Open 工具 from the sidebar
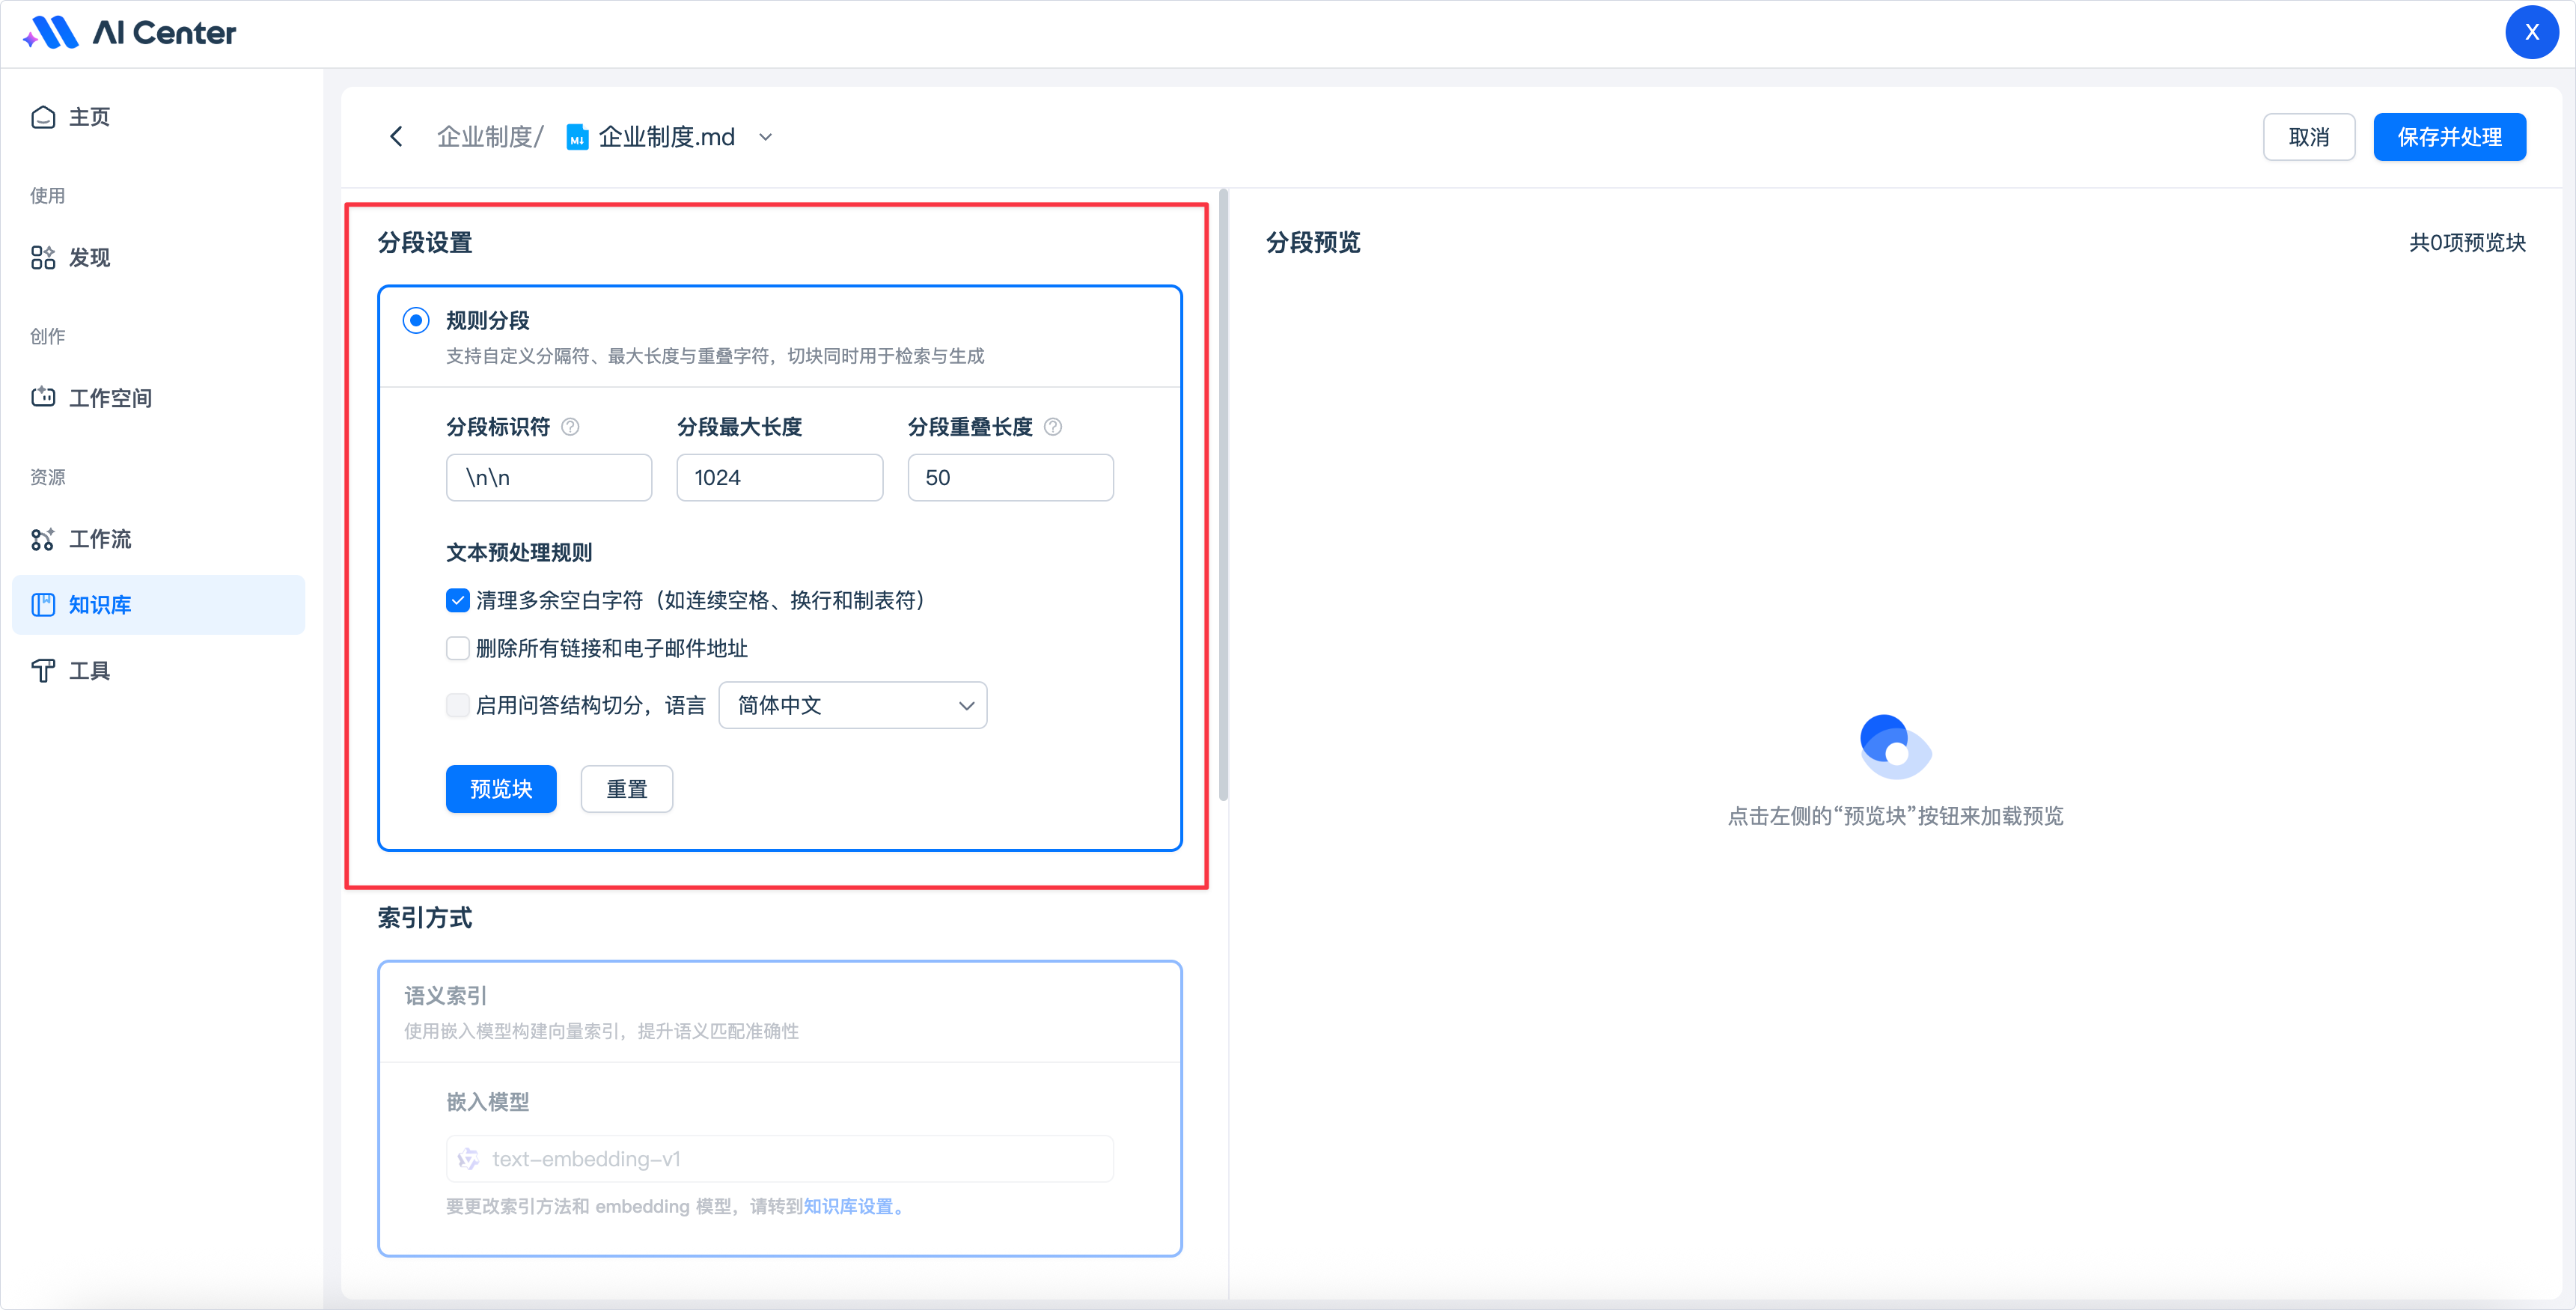This screenshot has width=2576, height=1310. [88, 670]
